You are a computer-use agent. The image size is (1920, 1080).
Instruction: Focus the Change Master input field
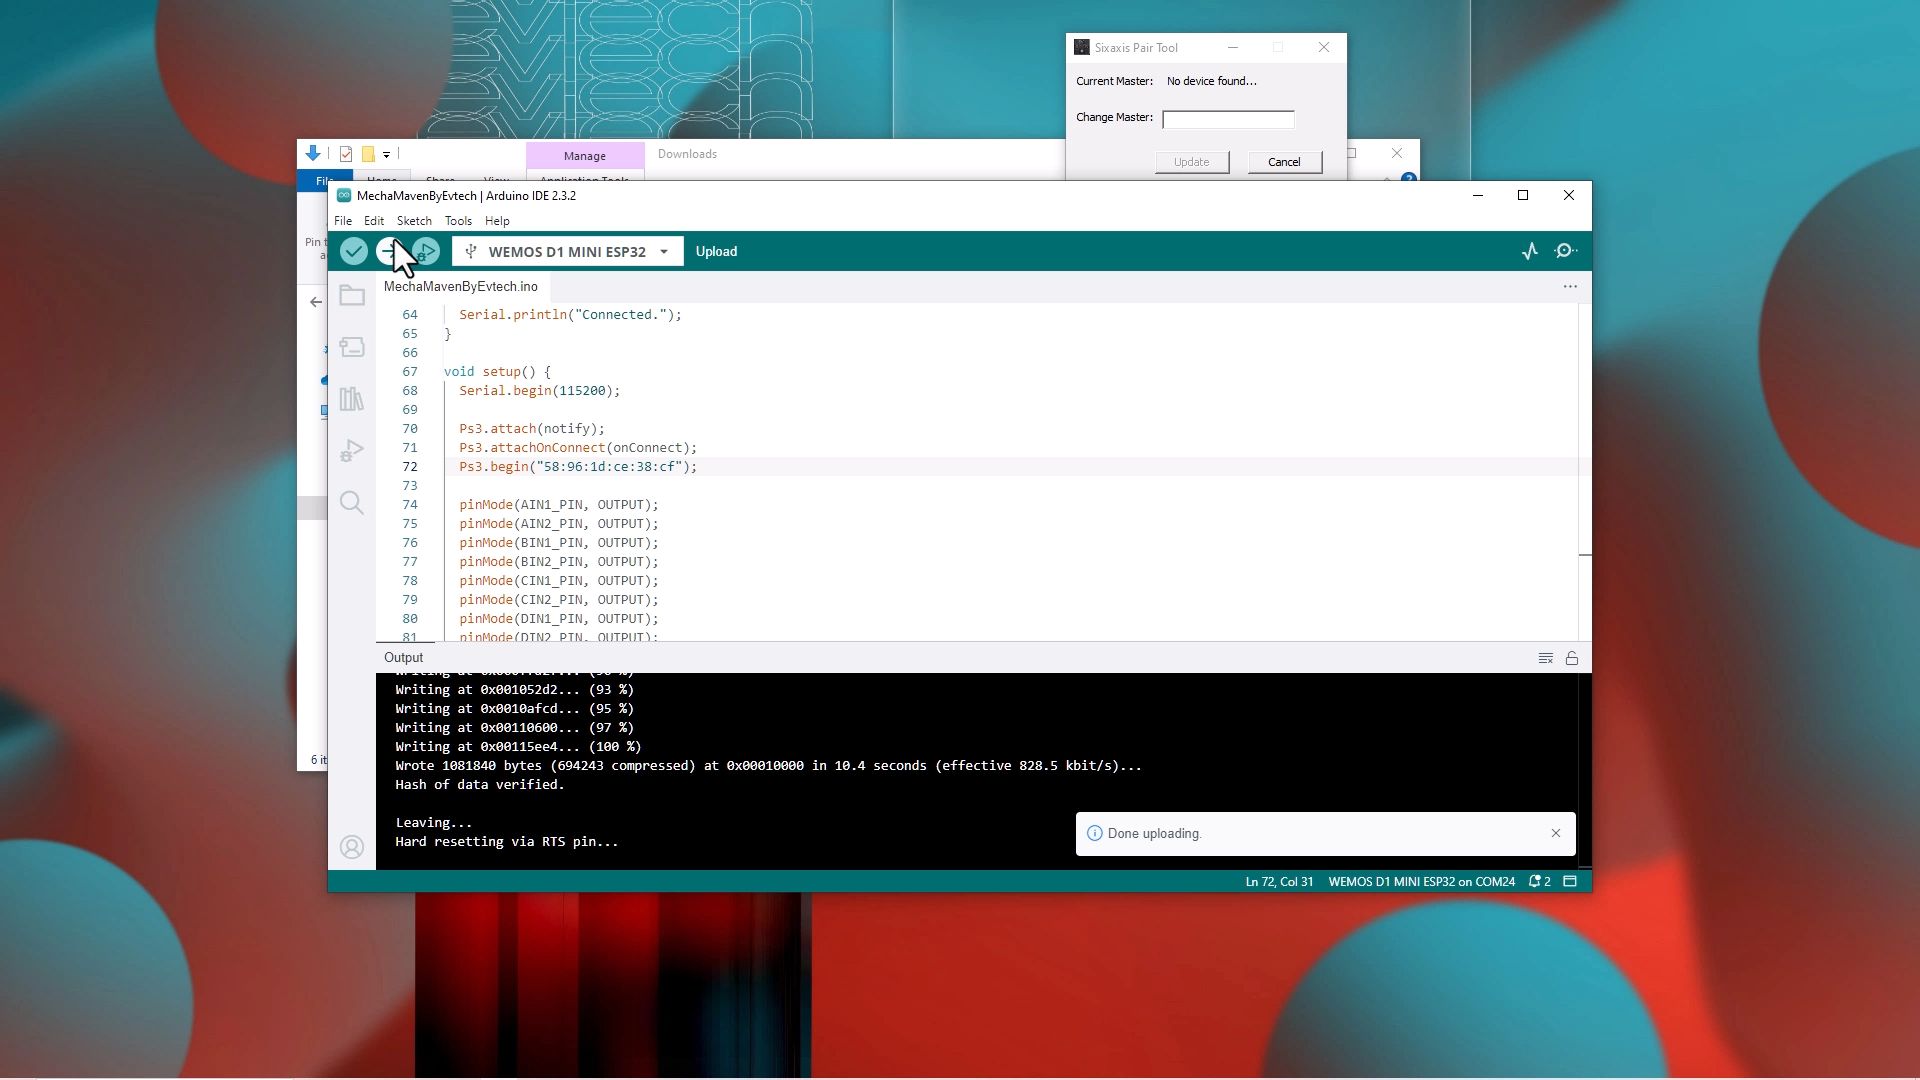click(1228, 119)
